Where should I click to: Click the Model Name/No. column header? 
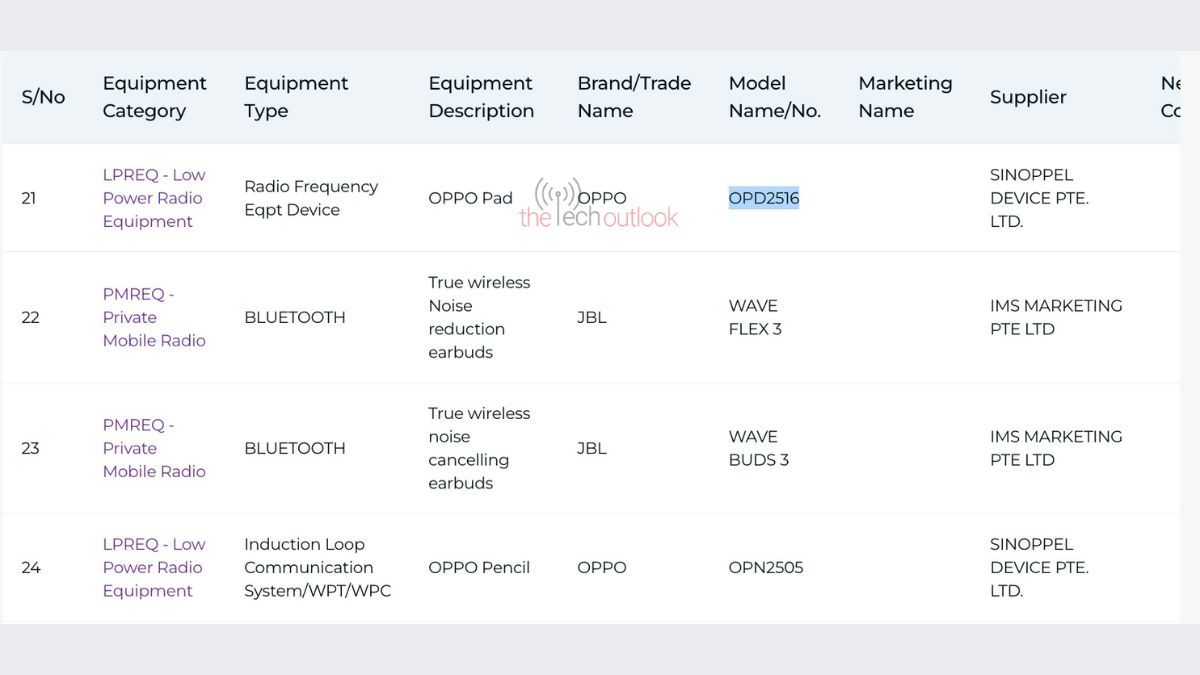click(775, 97)
